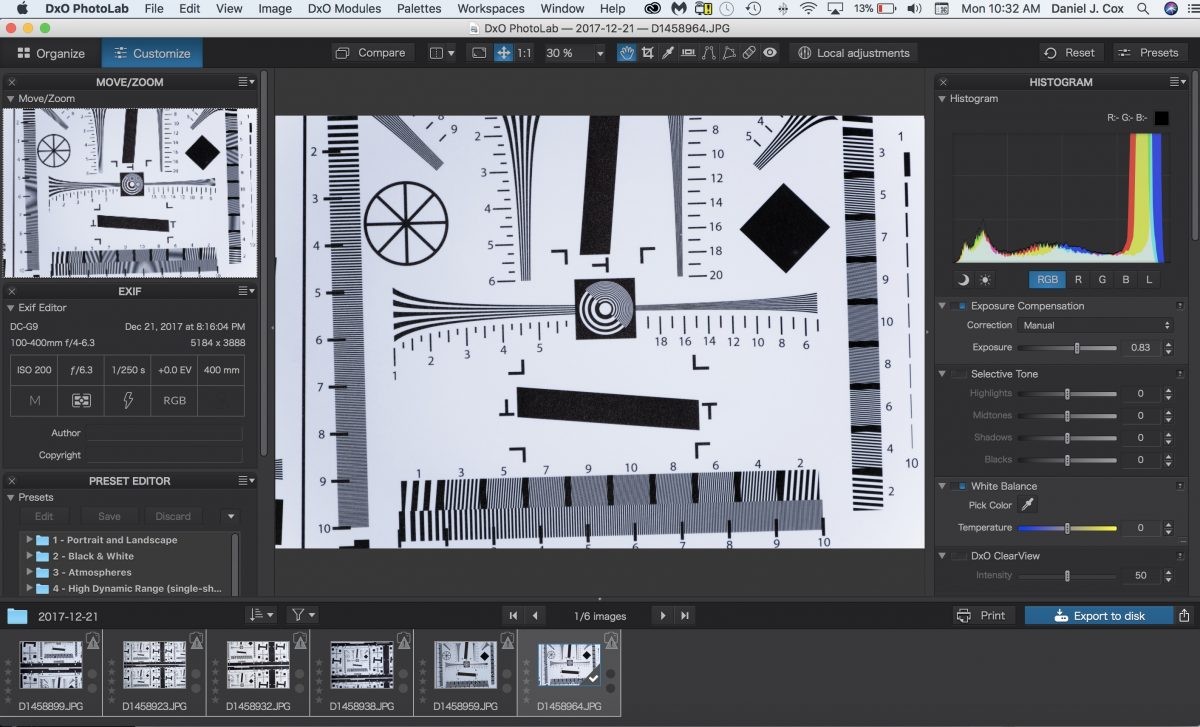Click the eye preview icon in the toolbar

point(770,53)
